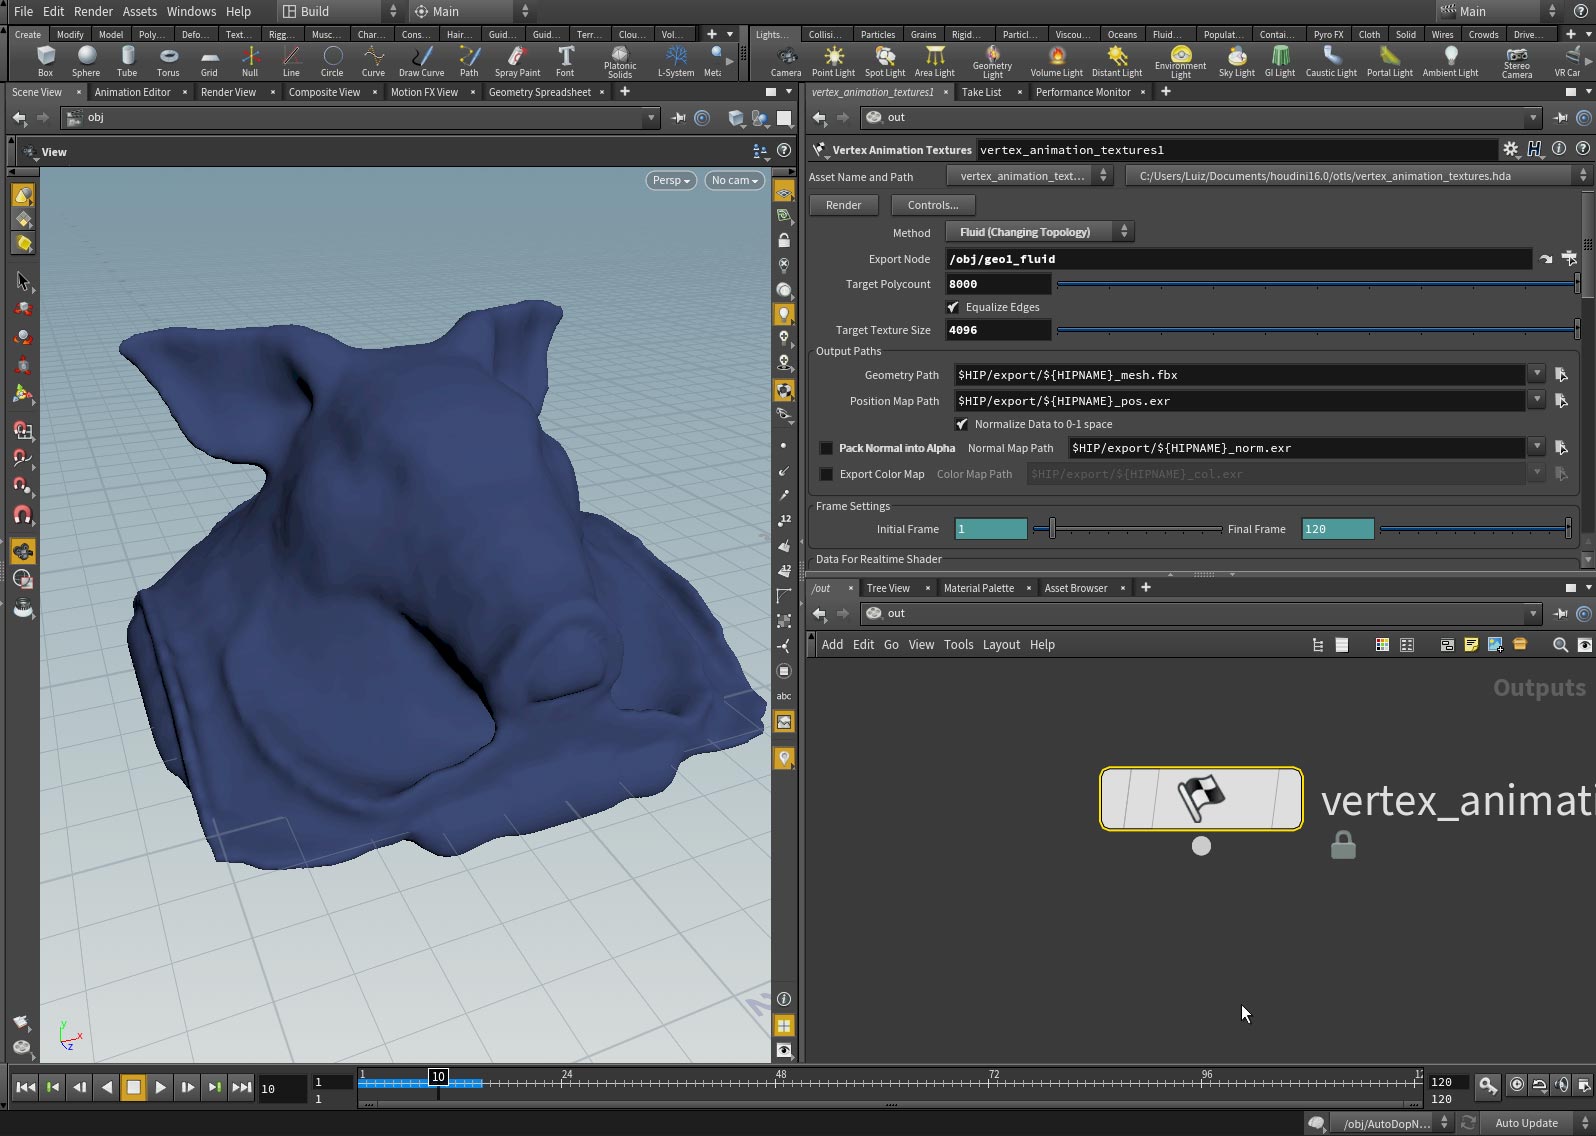Click the Camera shelf icon

786,61
